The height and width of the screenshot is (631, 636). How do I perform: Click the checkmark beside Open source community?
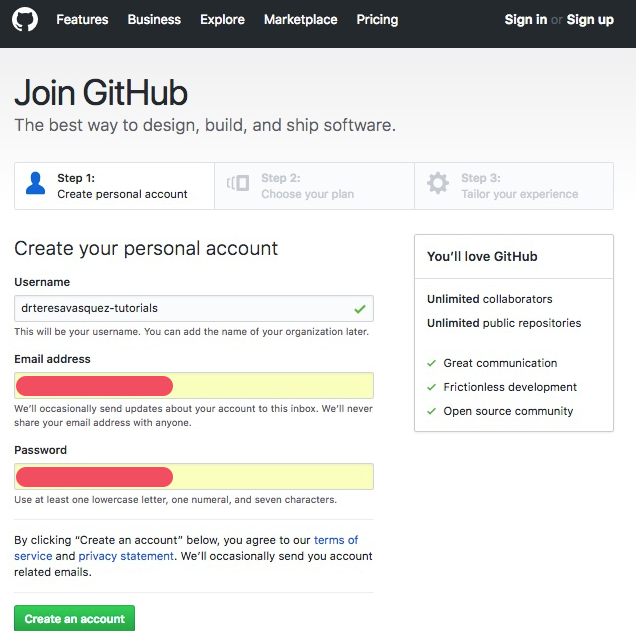point(432,411)
